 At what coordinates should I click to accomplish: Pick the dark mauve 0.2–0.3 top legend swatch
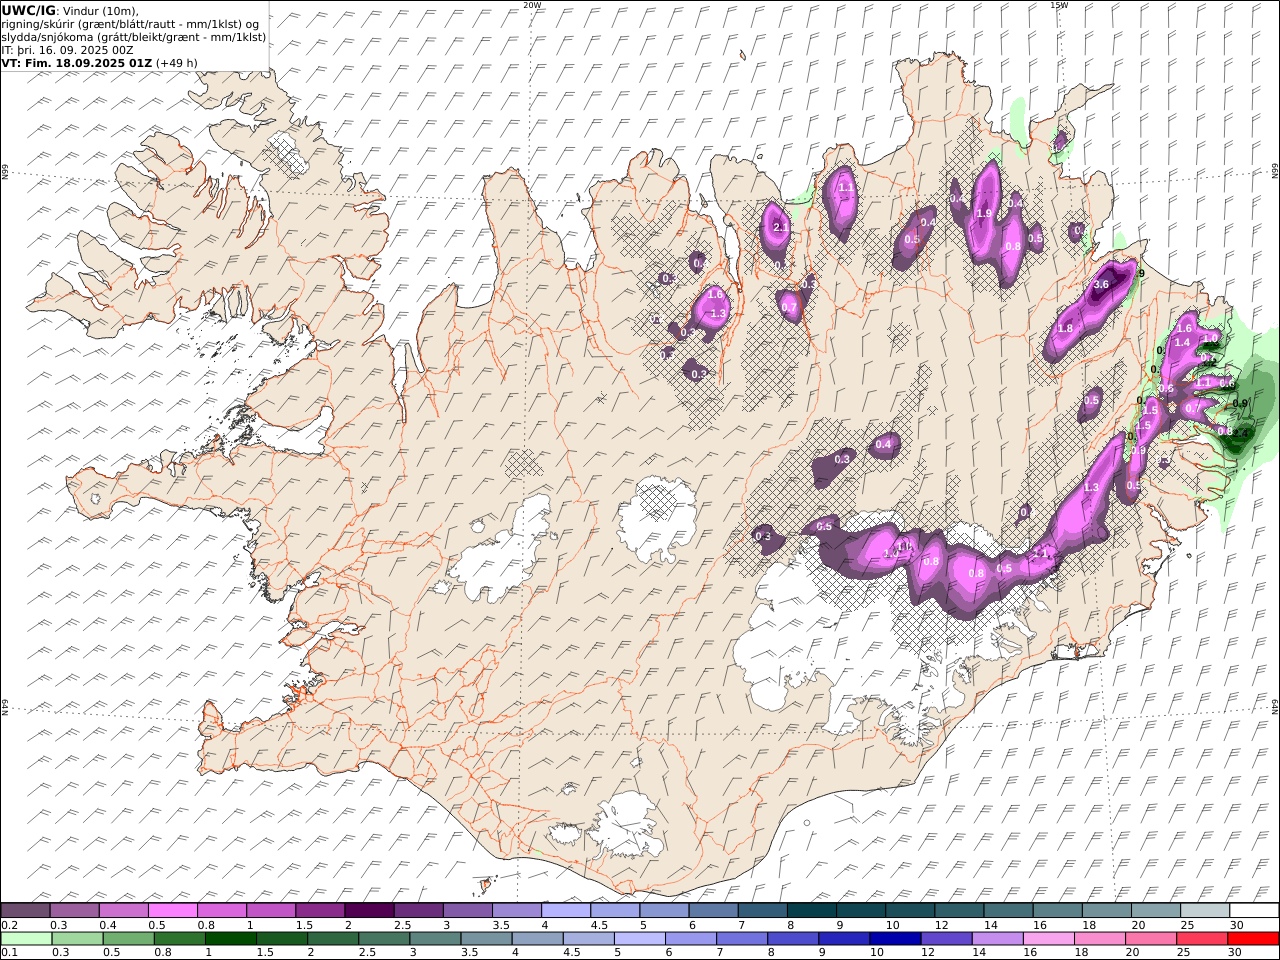tap(25, 911)
